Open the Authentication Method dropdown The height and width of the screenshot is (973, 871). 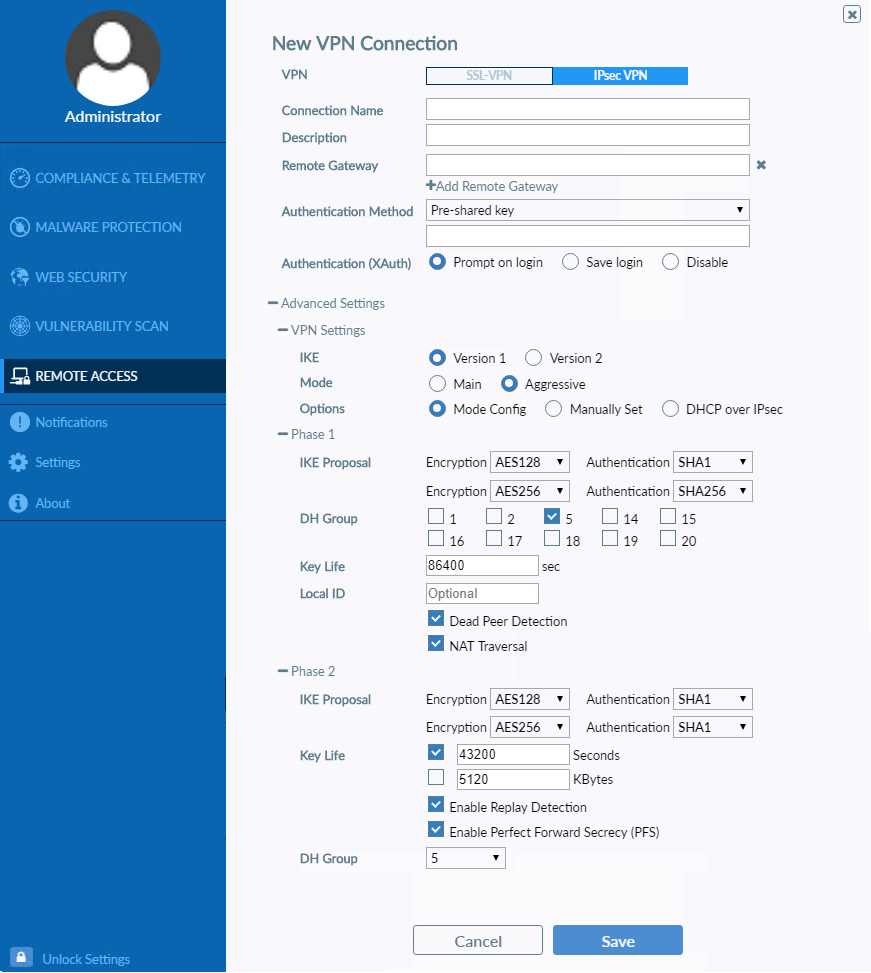tap(587, 210)
